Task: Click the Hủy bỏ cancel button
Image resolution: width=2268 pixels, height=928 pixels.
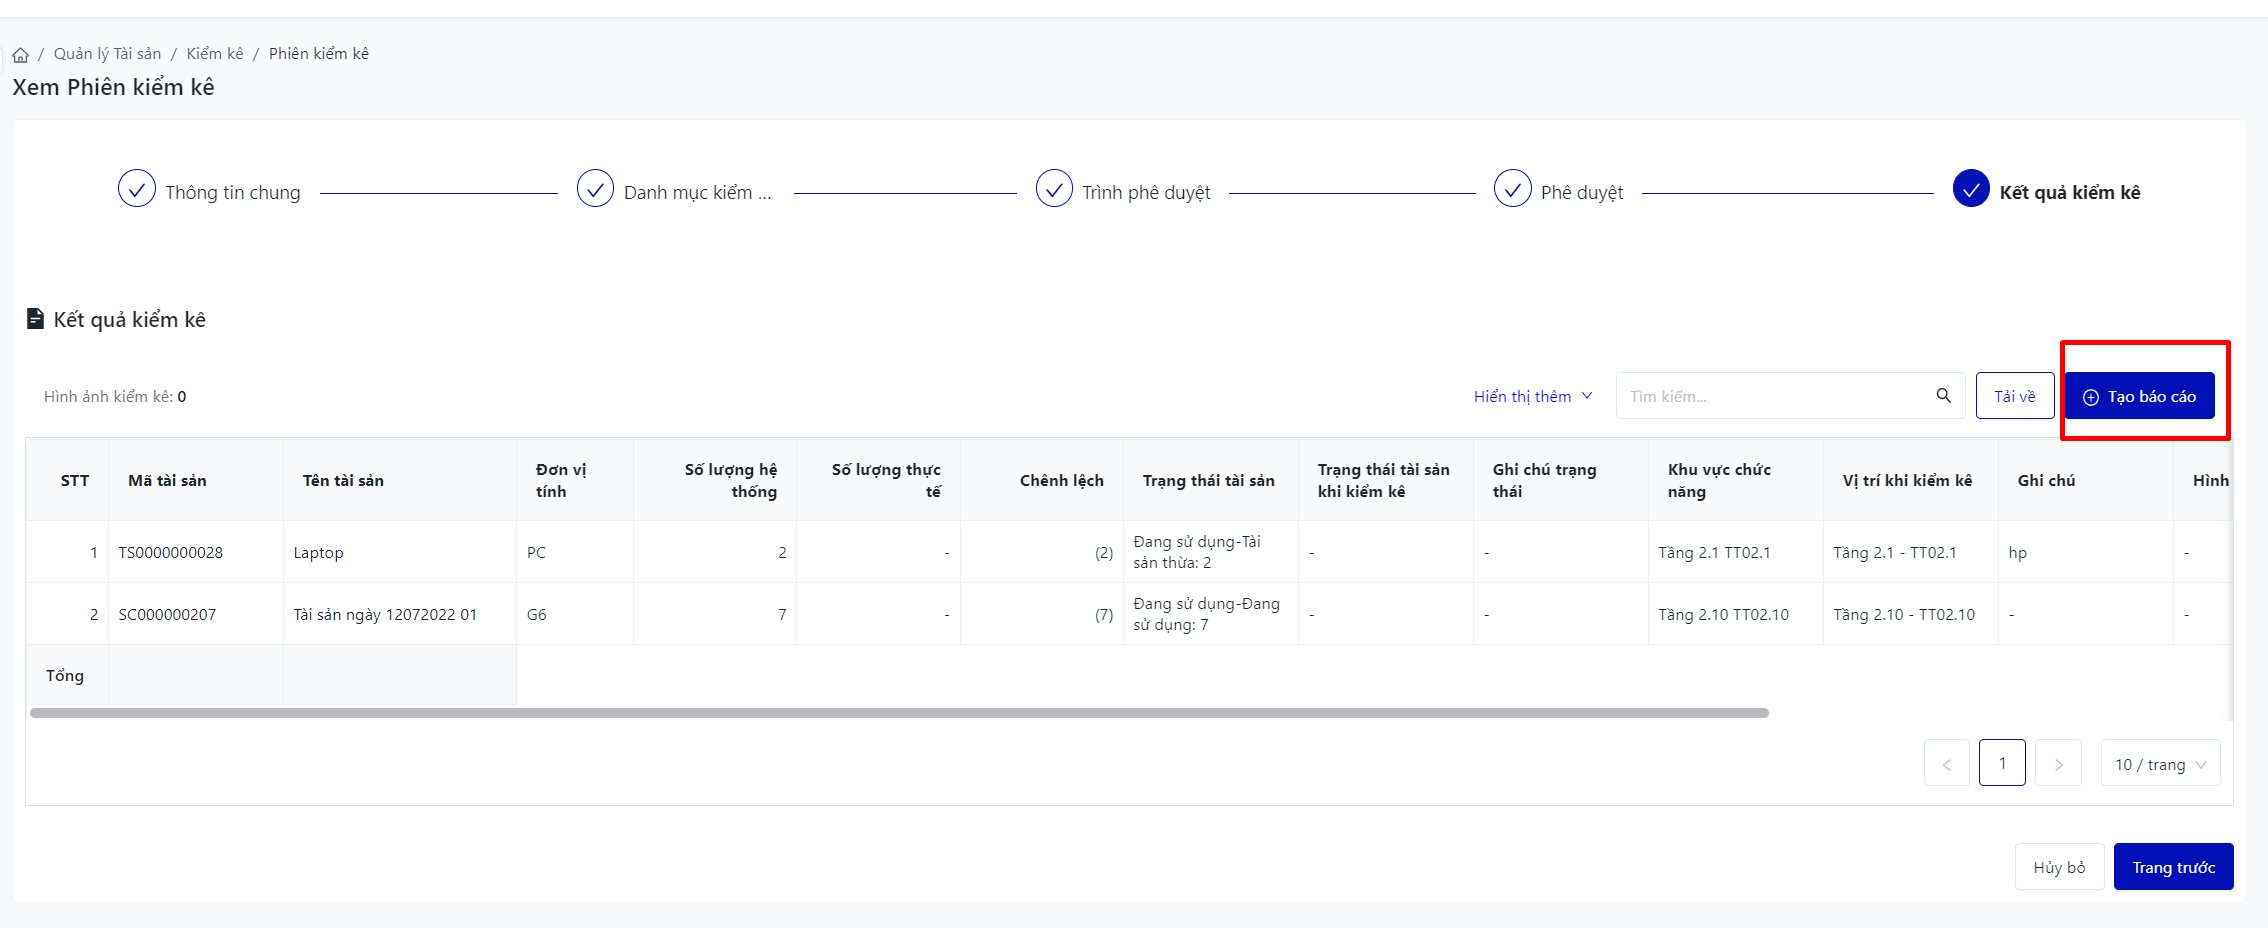Action: (2059, 867)
